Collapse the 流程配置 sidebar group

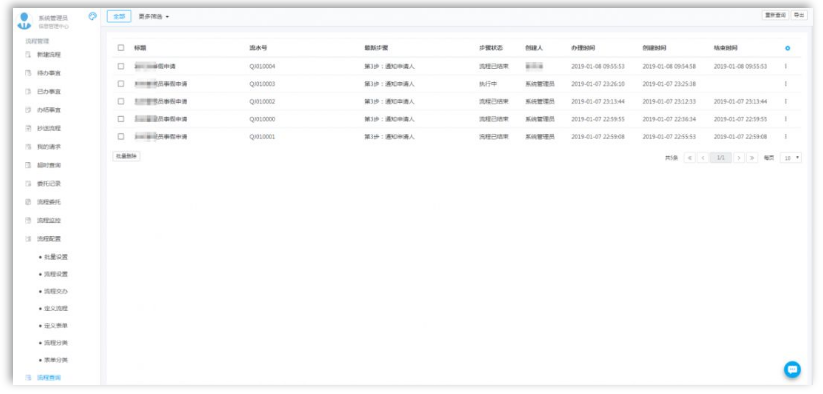pyautogui.click(x=48, y=239)
